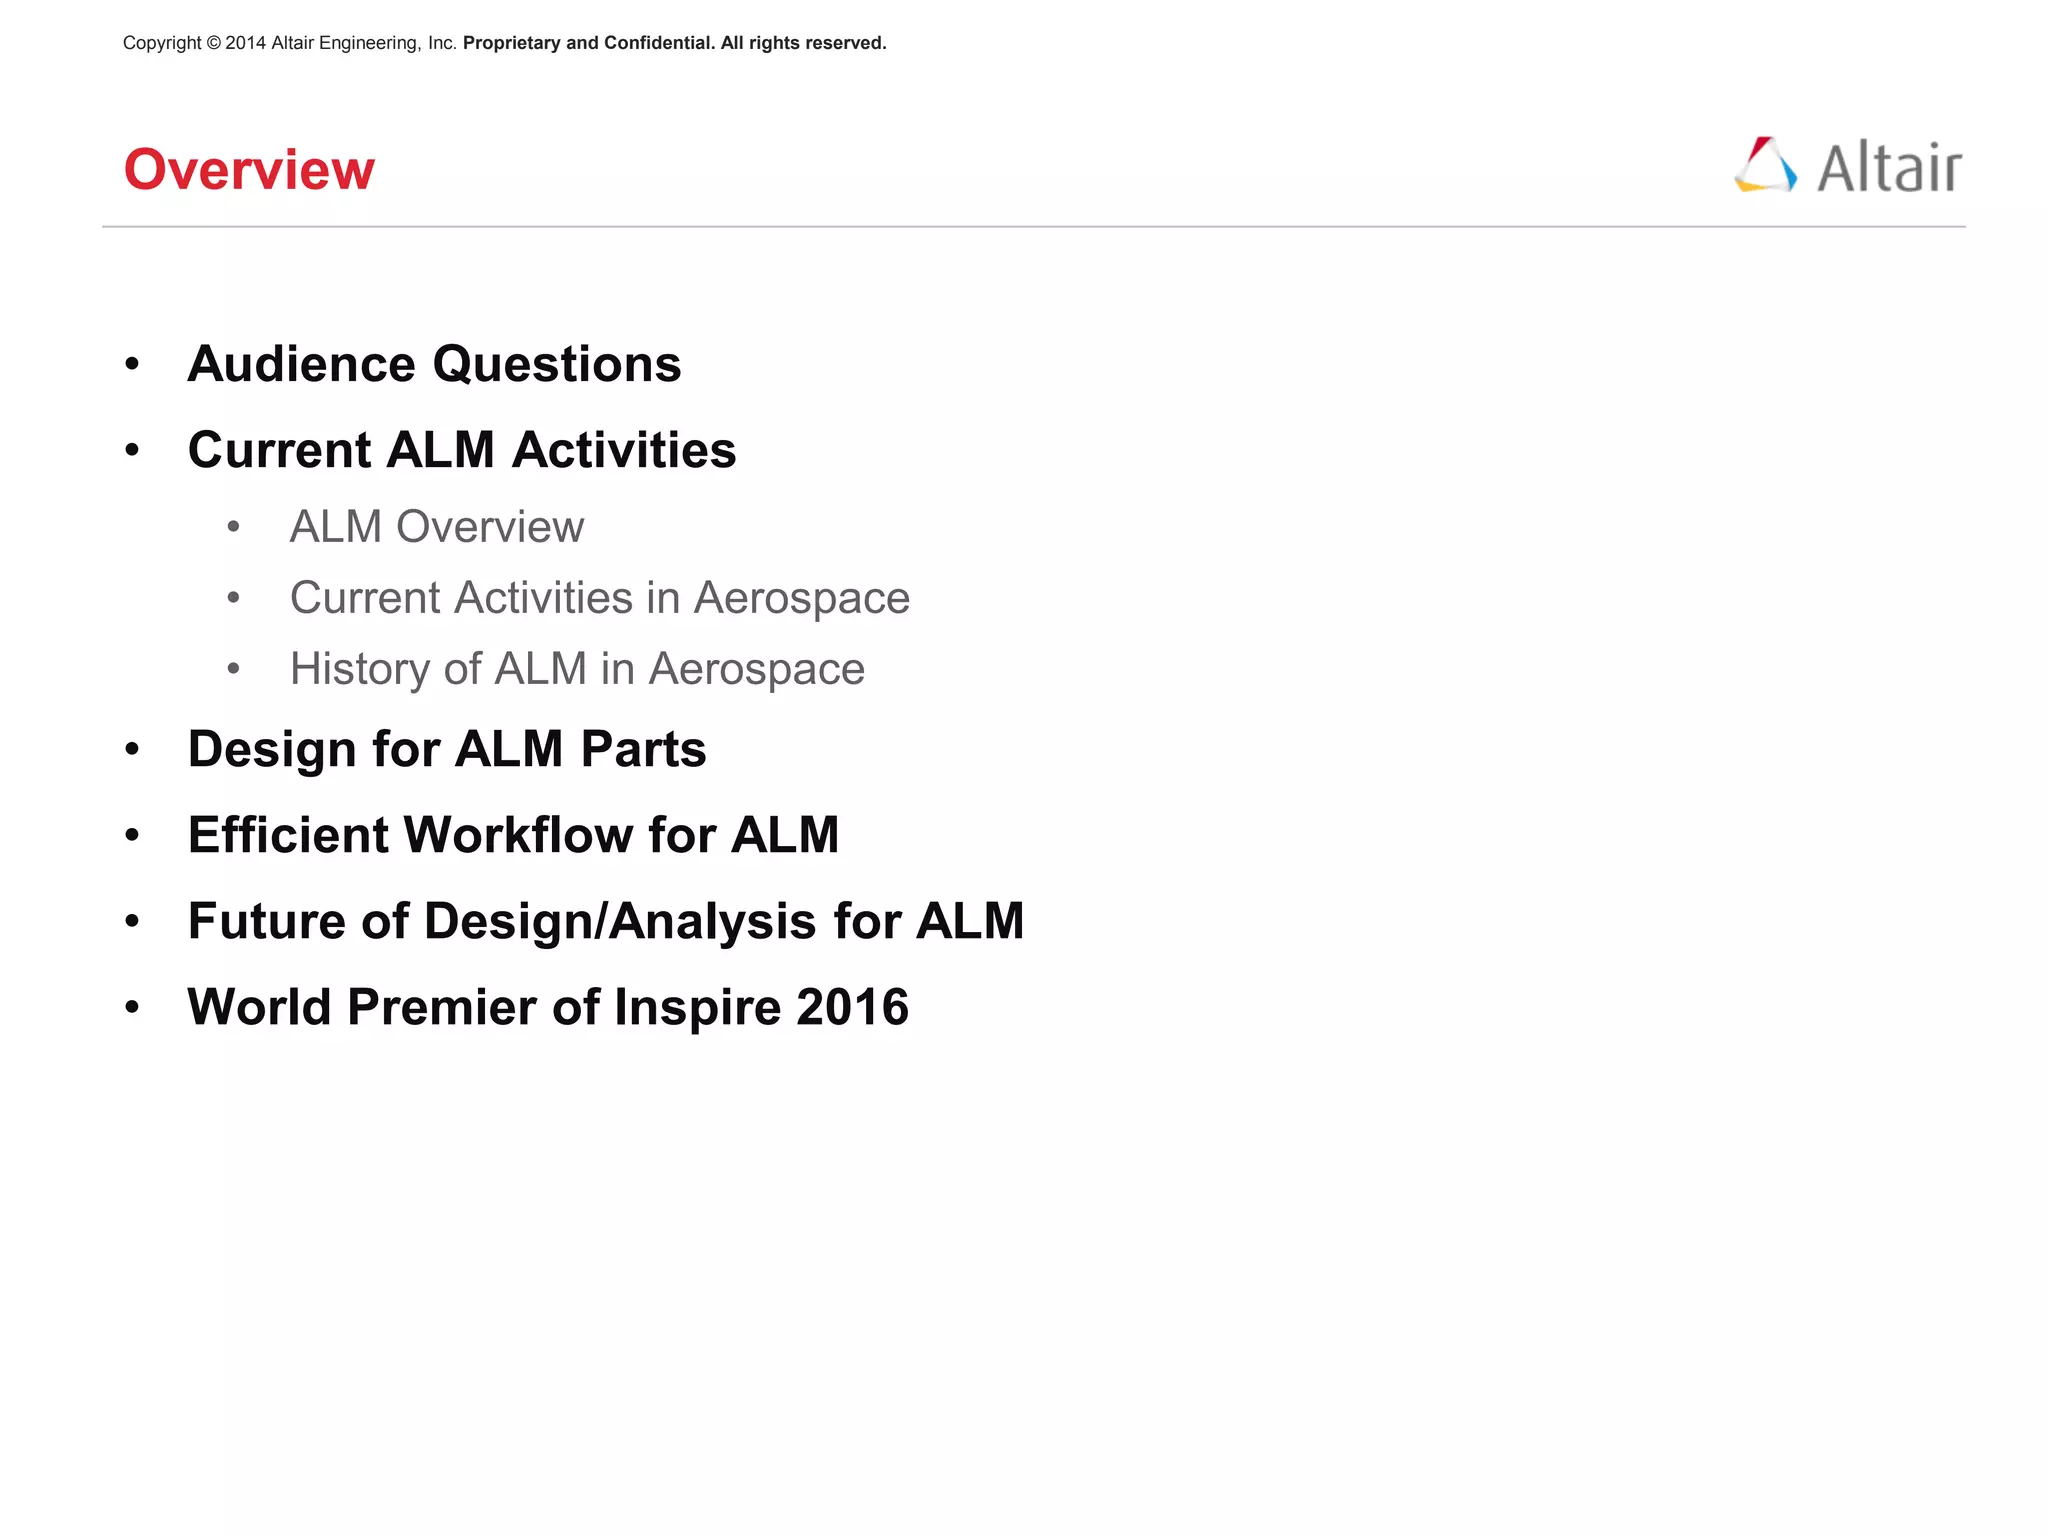Click the ALM Overview sub-bullet
The height and width of the screenshot is (1536, 2048).
point(436,527)
